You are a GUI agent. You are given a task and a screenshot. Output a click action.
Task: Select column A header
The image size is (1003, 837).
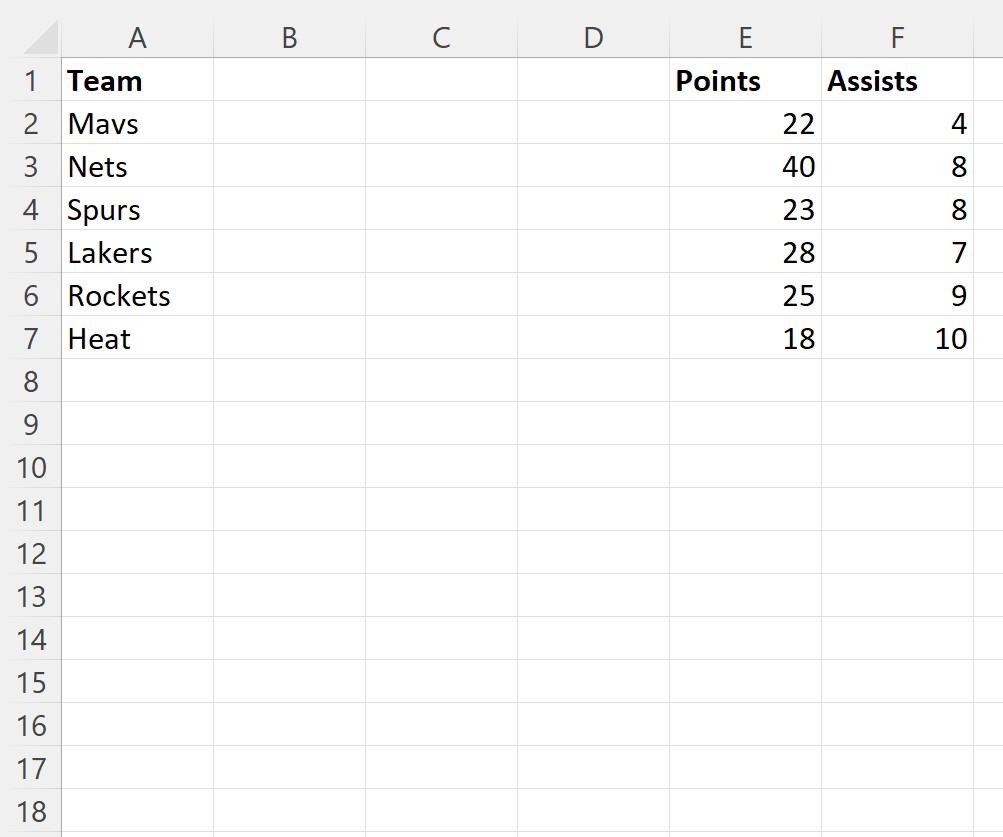(x=138, y=38)
